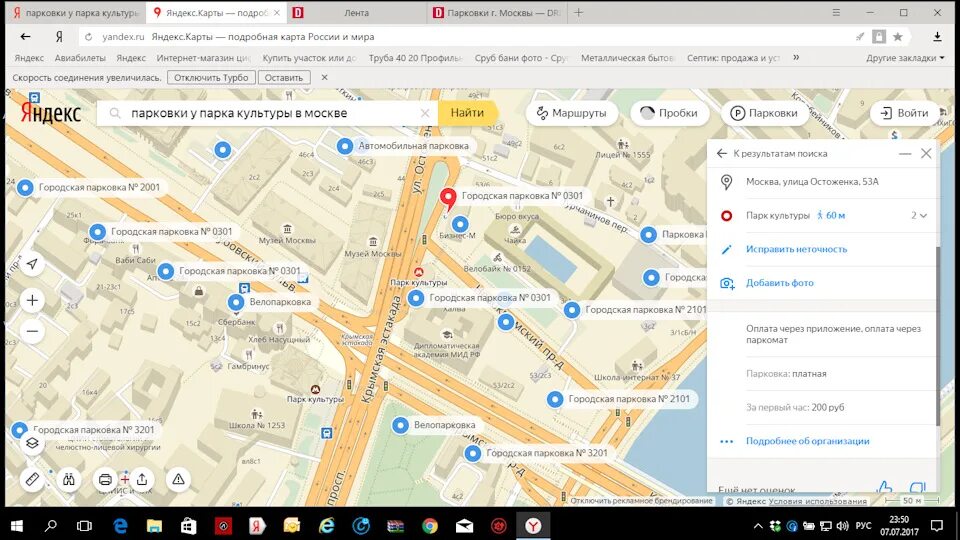
Task: Go back via К результатам поиска arrow
Action: tap(722, 154)
